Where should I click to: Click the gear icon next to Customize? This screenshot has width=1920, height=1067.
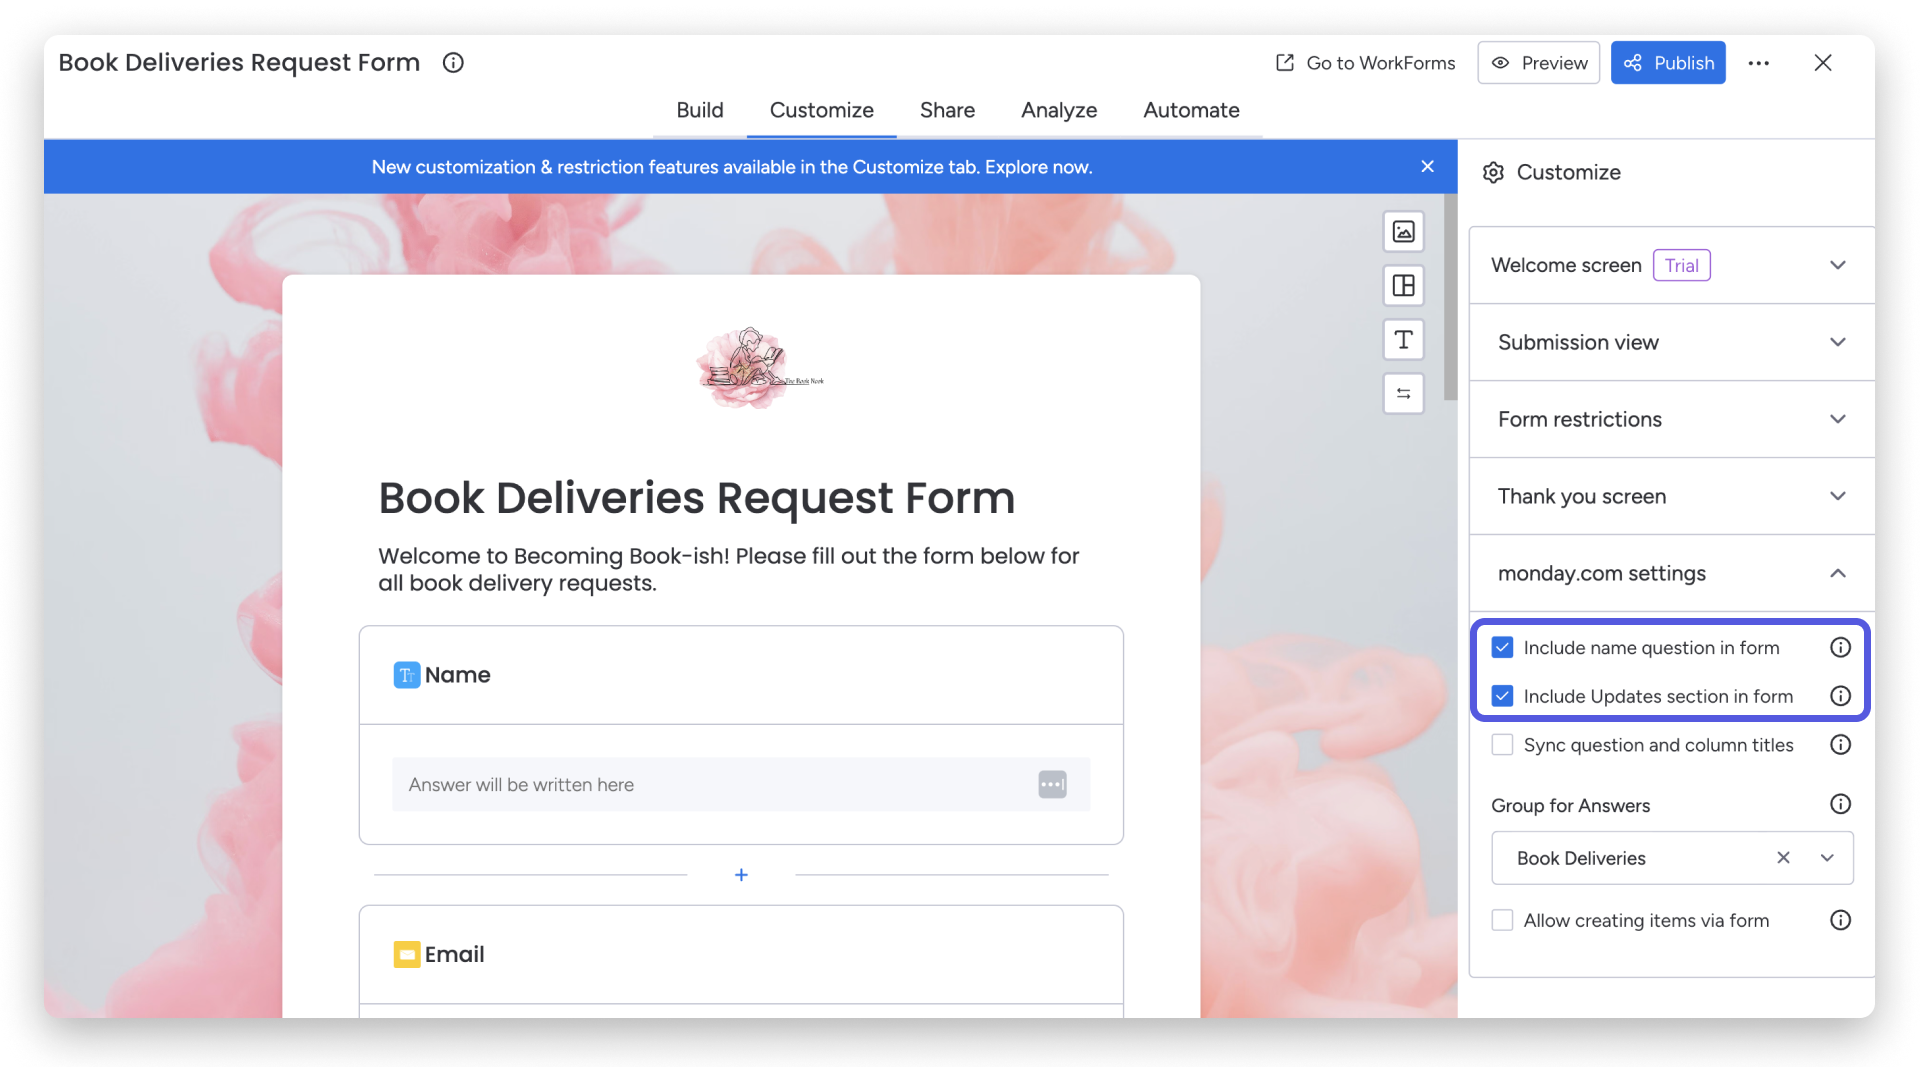pos(1492,172)
